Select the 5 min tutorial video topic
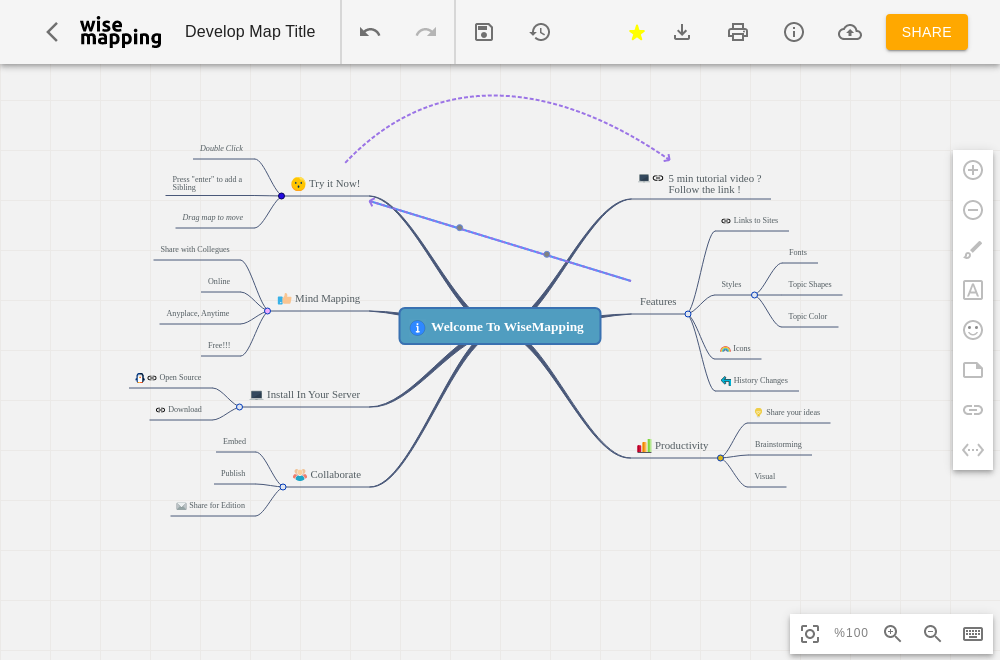This screenshot has width=1000, height=660. pos(700,184)
